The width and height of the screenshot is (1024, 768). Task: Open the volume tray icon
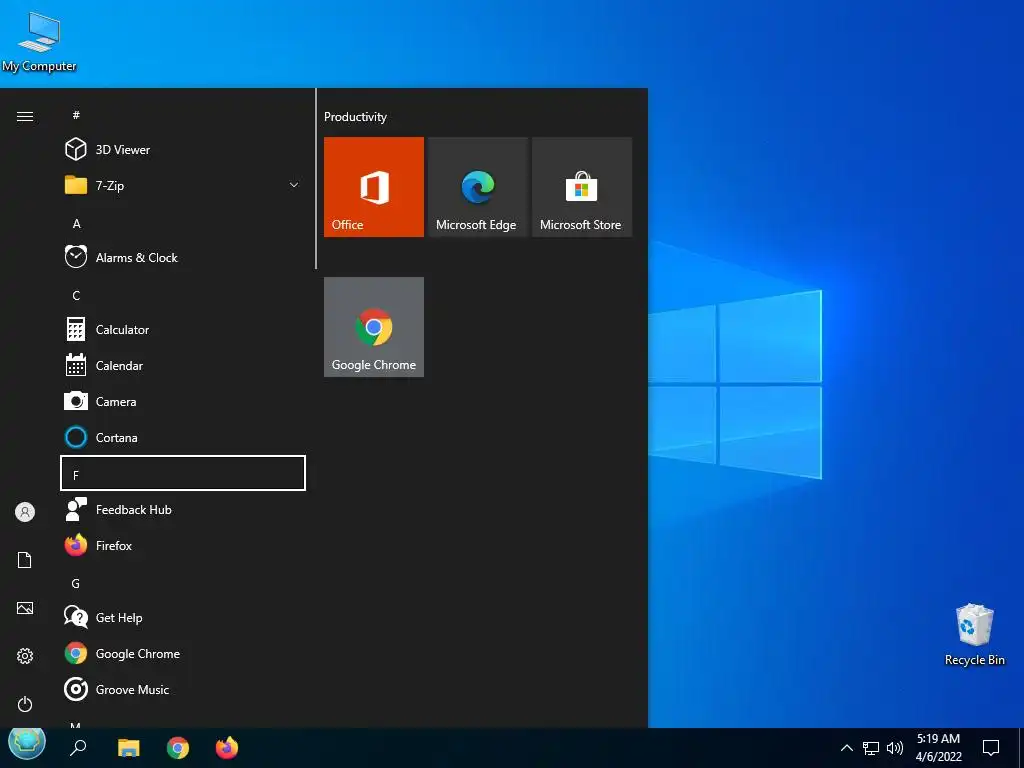895,748
